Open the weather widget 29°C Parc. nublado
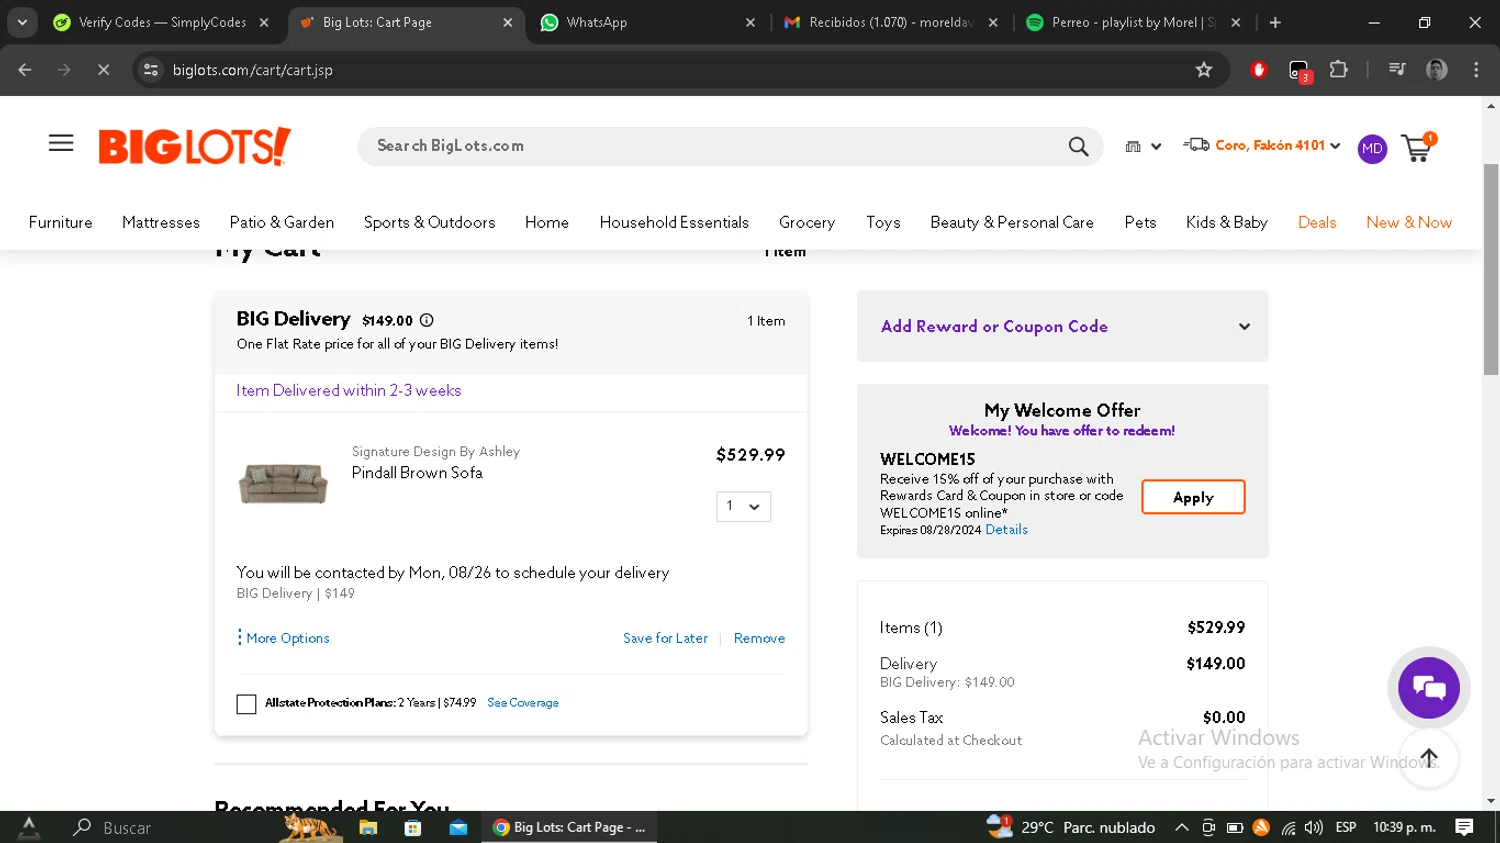Viewport: 1500px width, 843px height. click(1071, 827)
